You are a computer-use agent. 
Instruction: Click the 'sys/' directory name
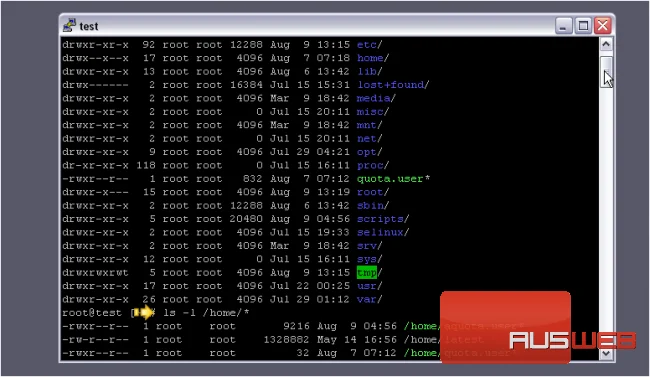tap(369, 259)
